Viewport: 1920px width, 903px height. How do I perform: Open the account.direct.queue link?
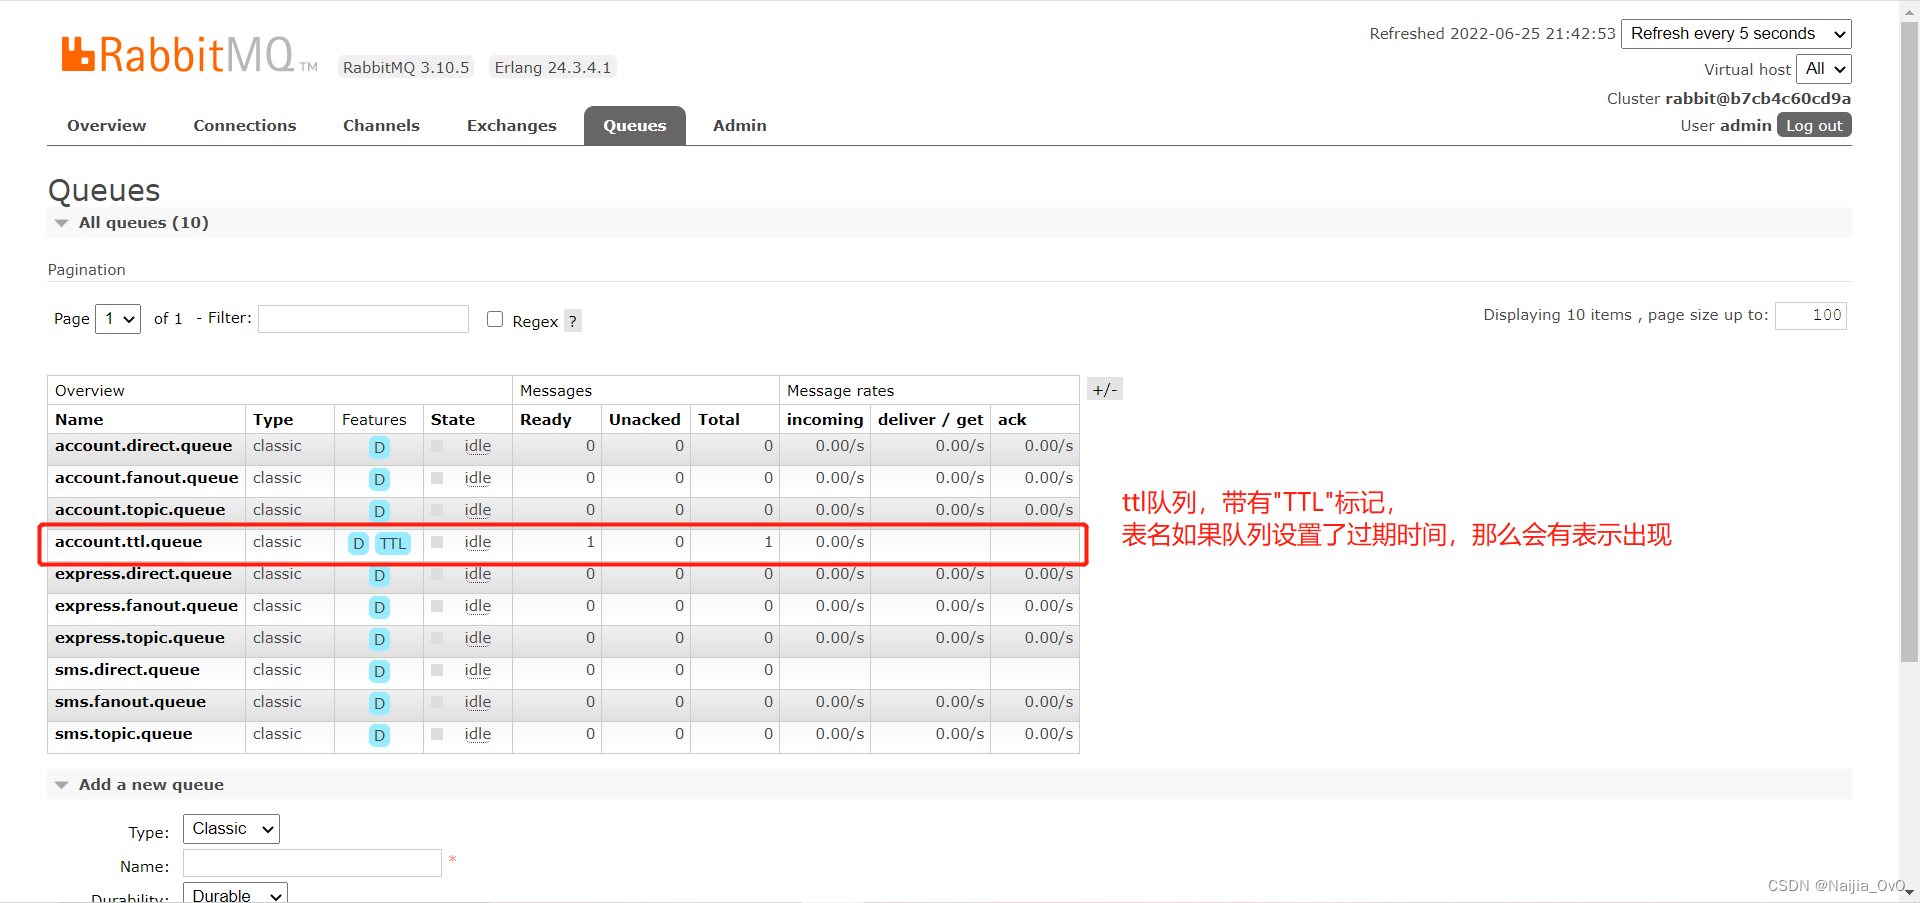(143, 446)
